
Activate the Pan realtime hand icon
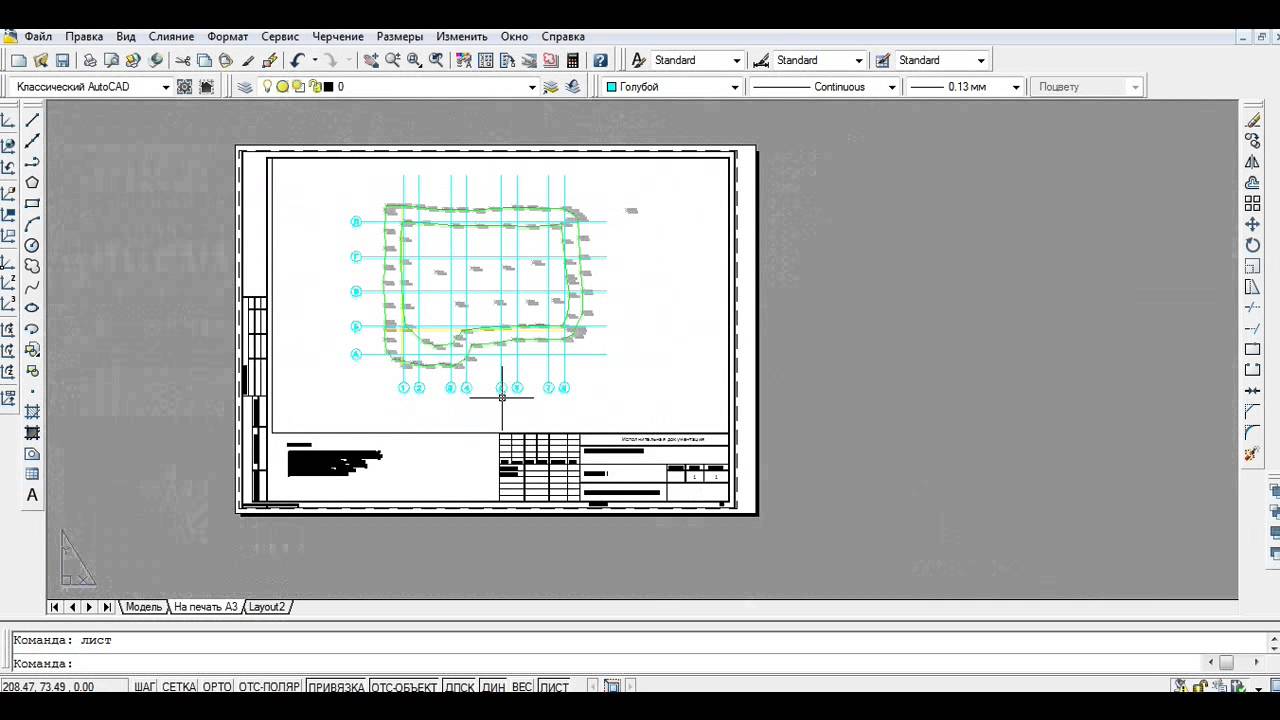tap(371, 60)
